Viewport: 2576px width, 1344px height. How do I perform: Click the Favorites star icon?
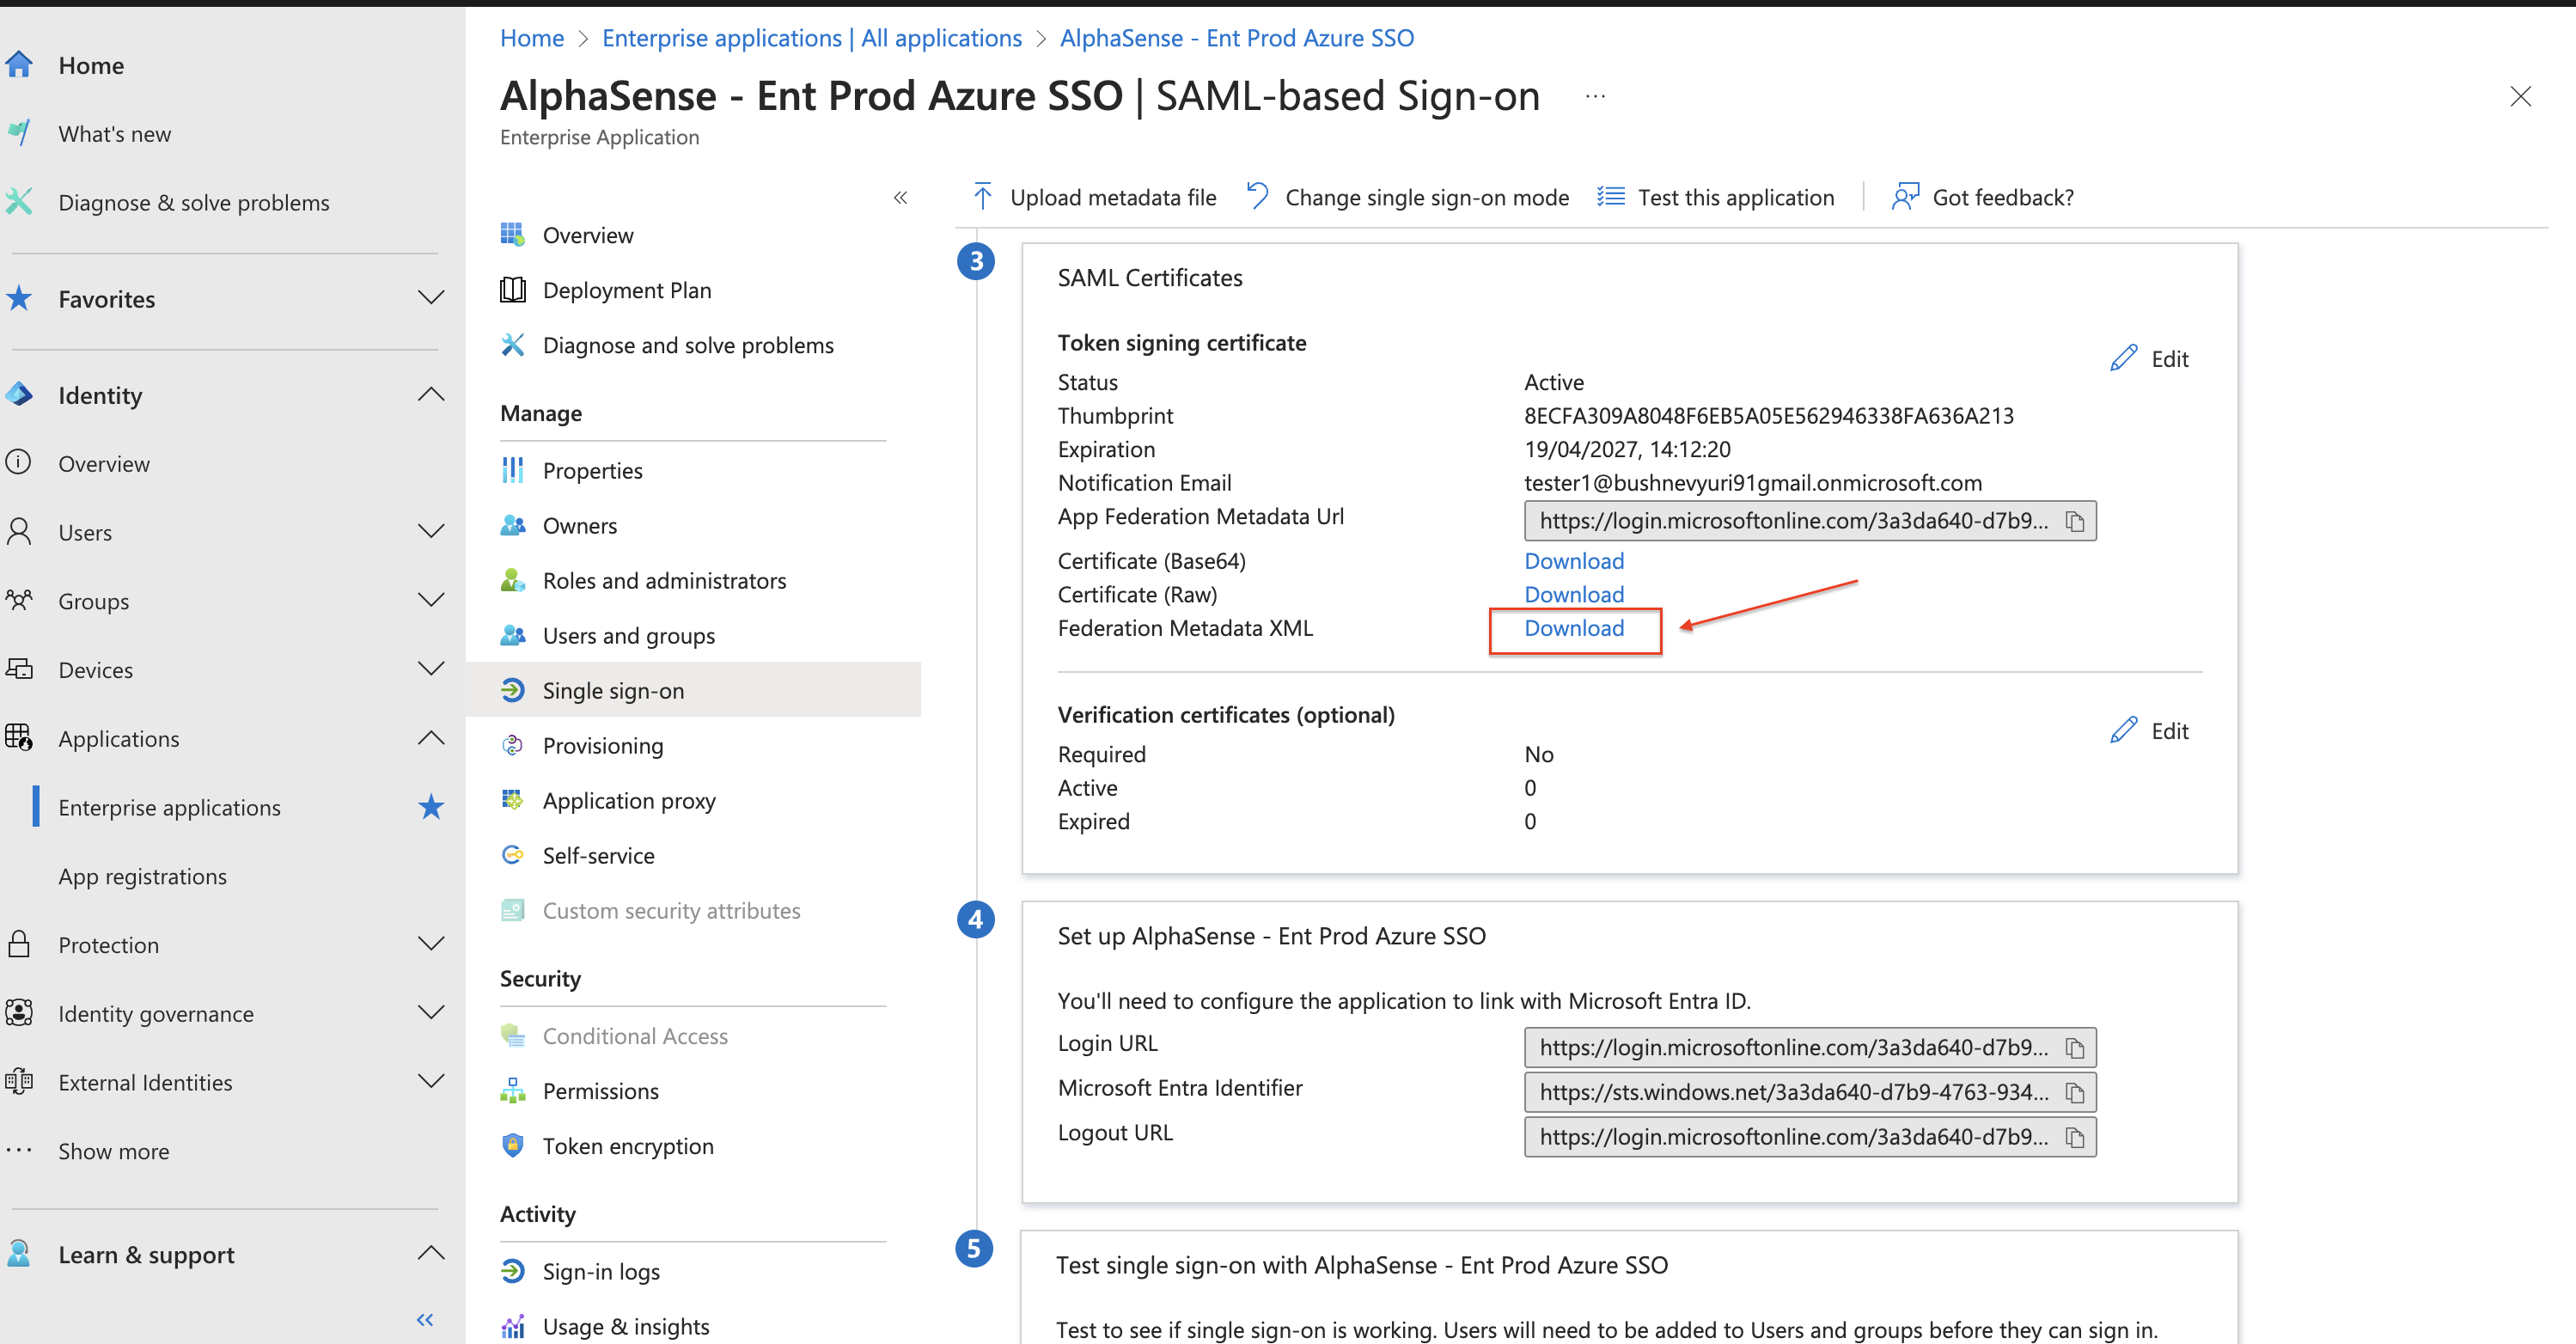[x=18, y=298]
